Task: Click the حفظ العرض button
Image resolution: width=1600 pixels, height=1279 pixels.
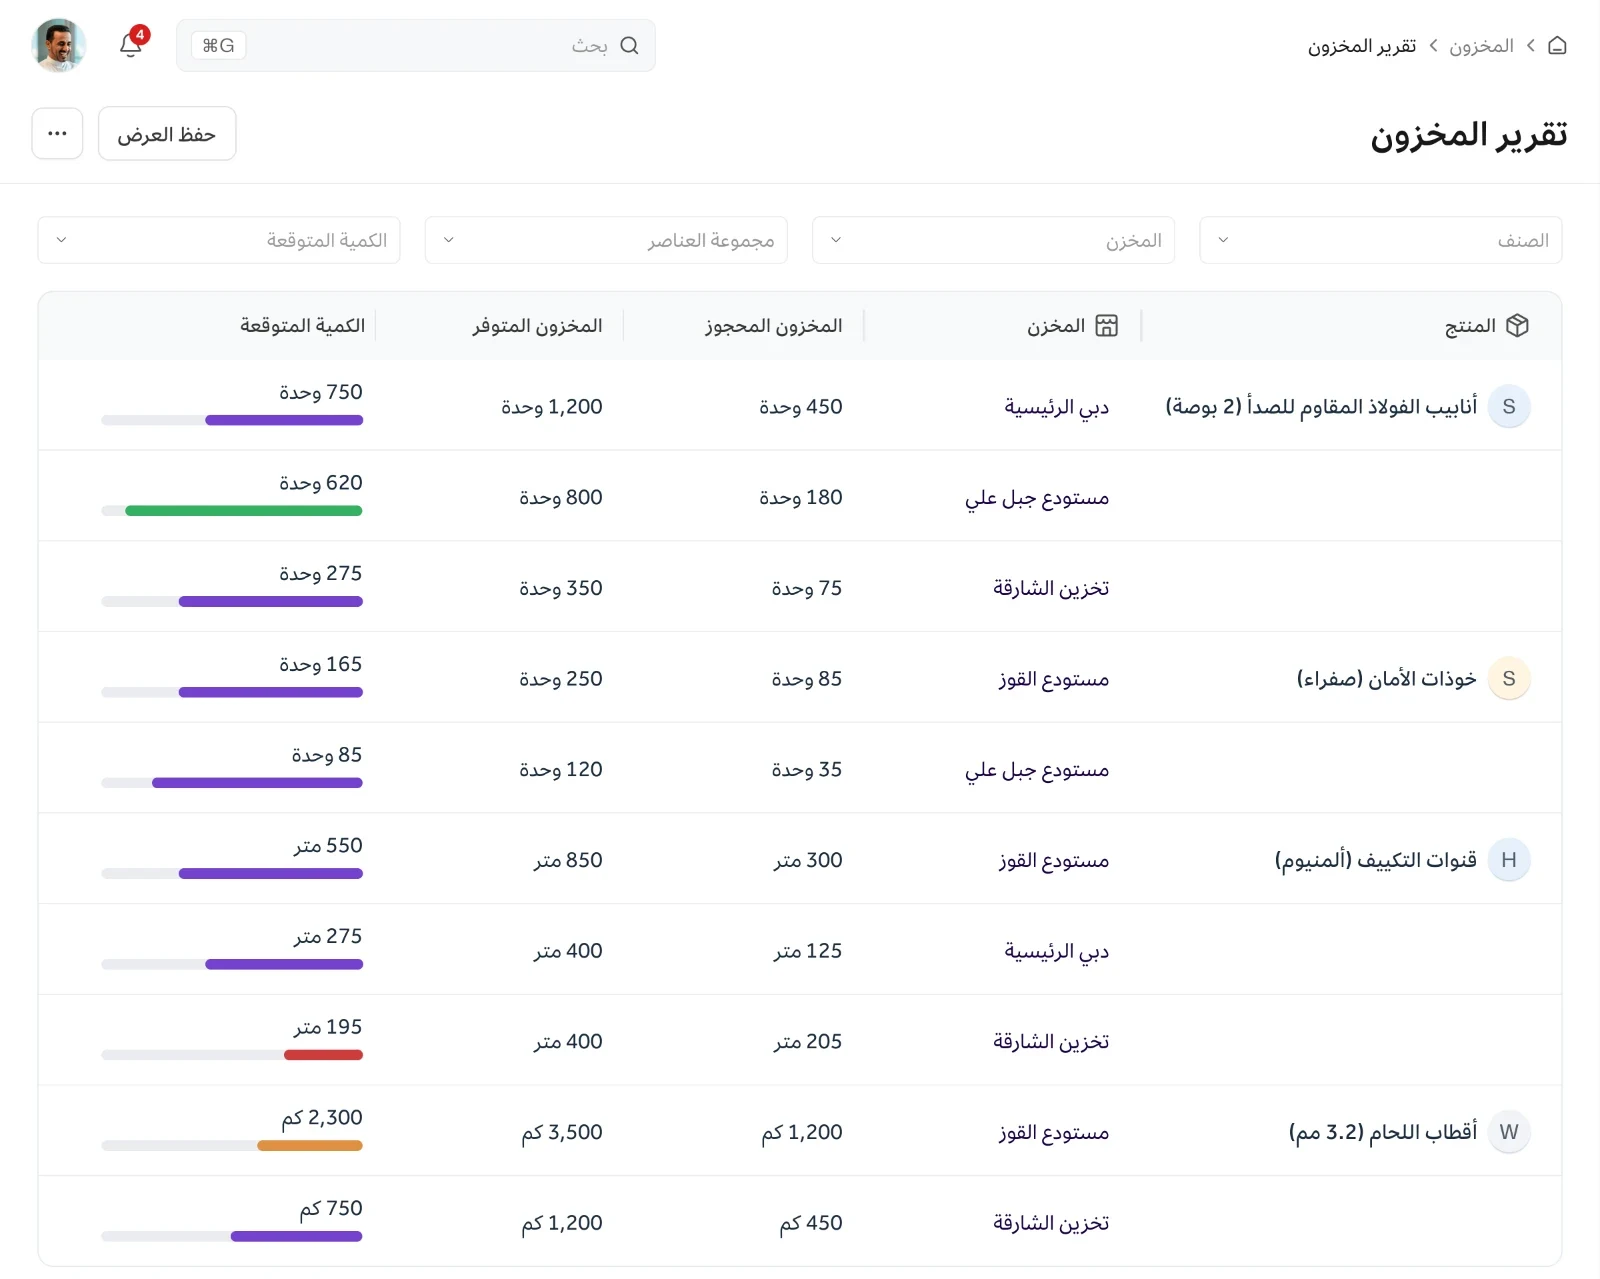Action: [167, 133]
